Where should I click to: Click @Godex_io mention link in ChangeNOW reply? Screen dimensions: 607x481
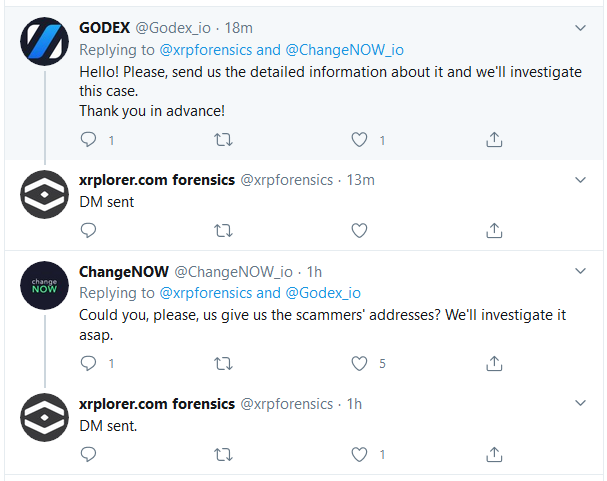click(x=323, y=293)
